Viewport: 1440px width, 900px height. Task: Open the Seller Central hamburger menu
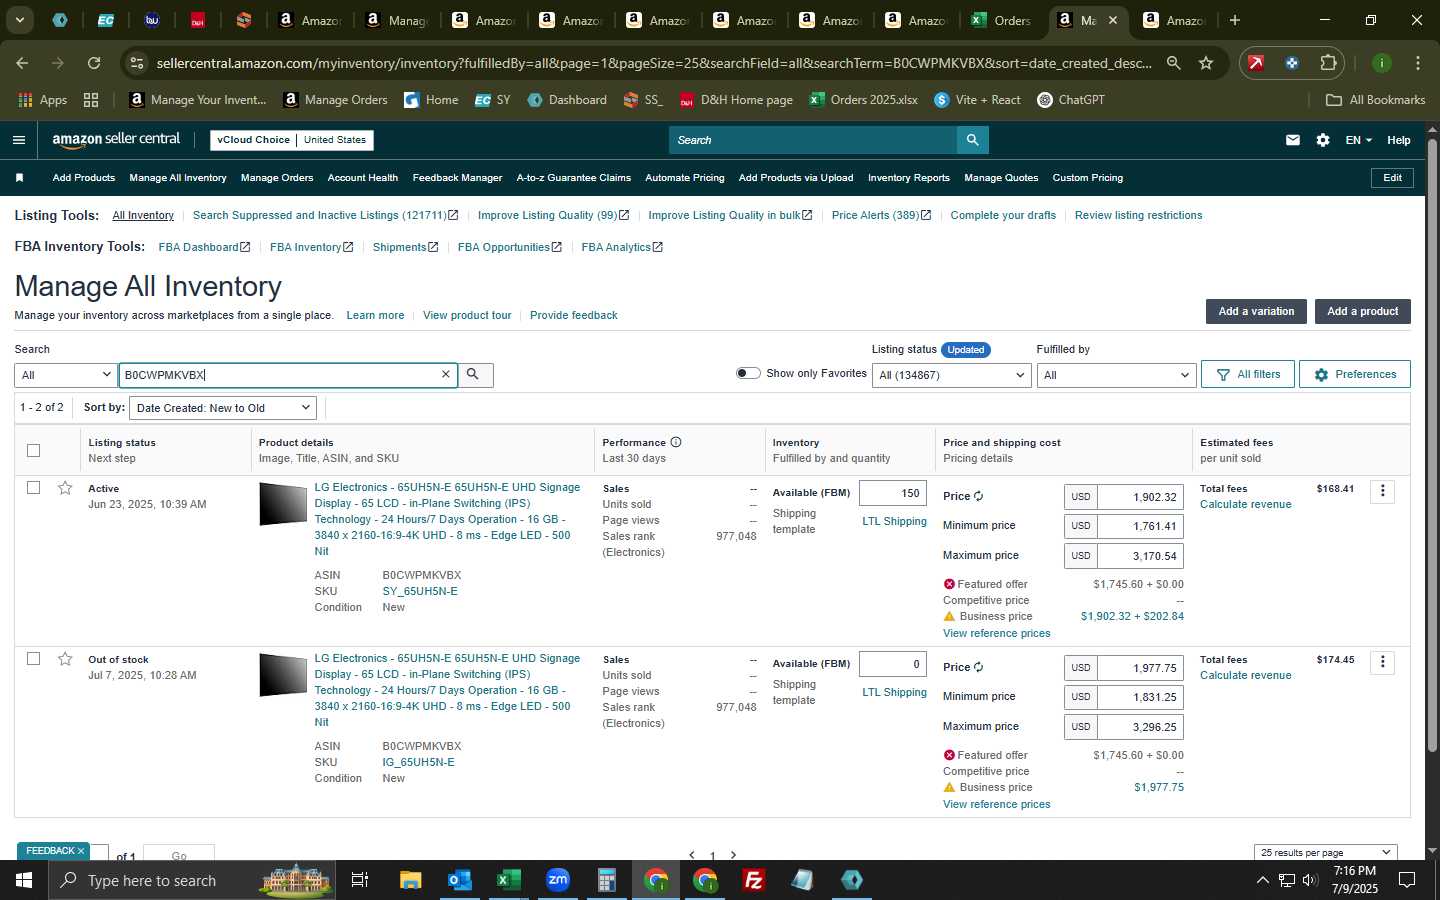pos(18,140)
